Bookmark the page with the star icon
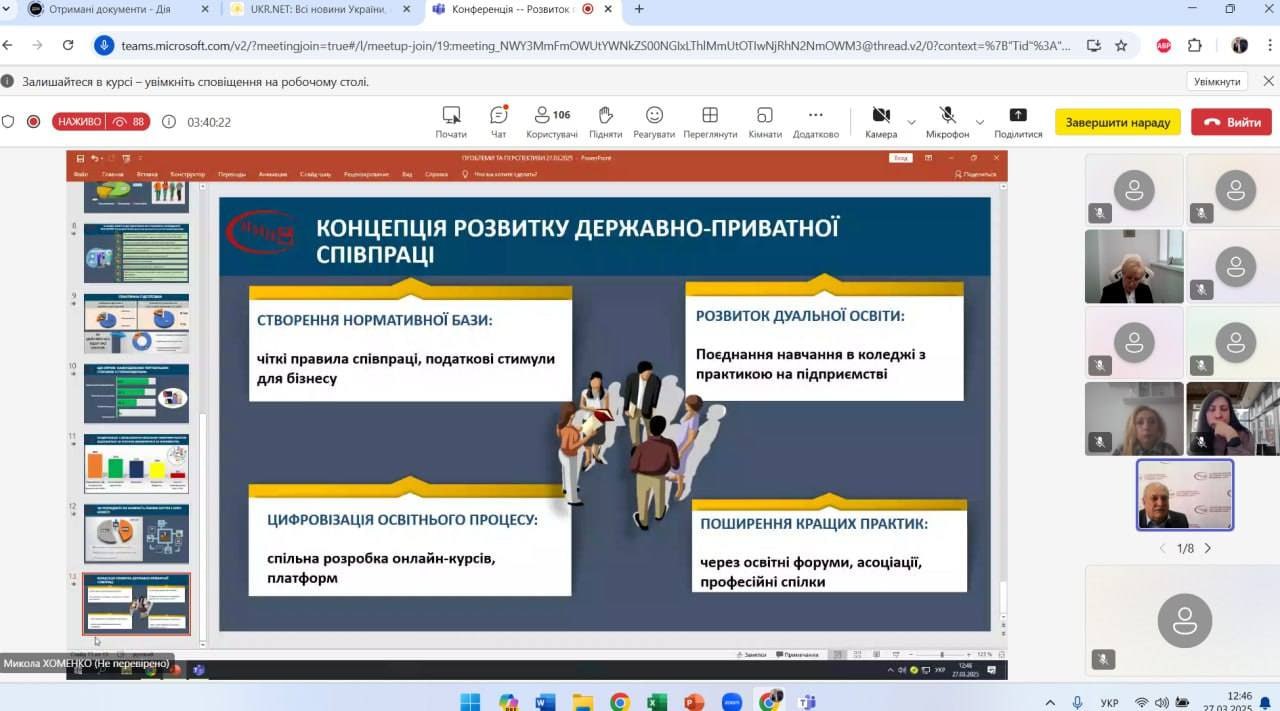 click(1121, 45)
